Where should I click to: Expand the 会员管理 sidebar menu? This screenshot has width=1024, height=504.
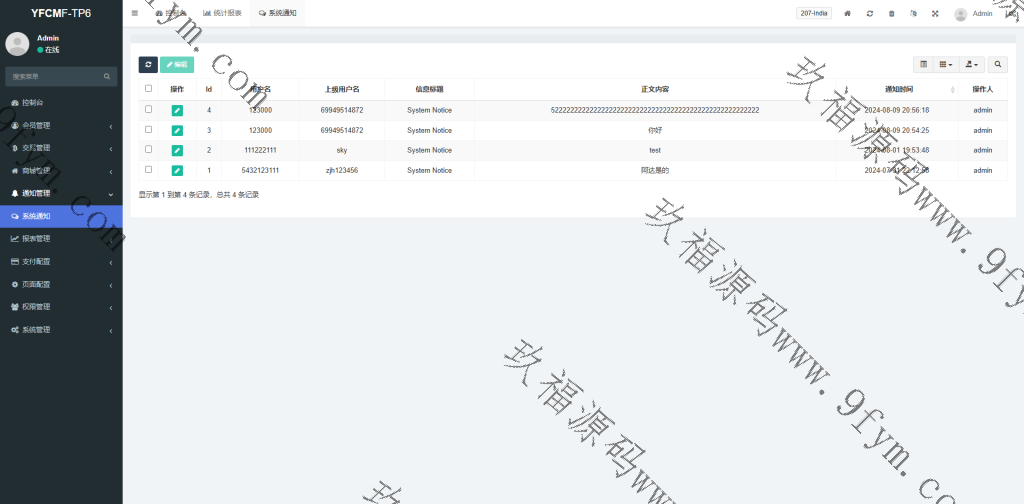(x=60, y=125)
